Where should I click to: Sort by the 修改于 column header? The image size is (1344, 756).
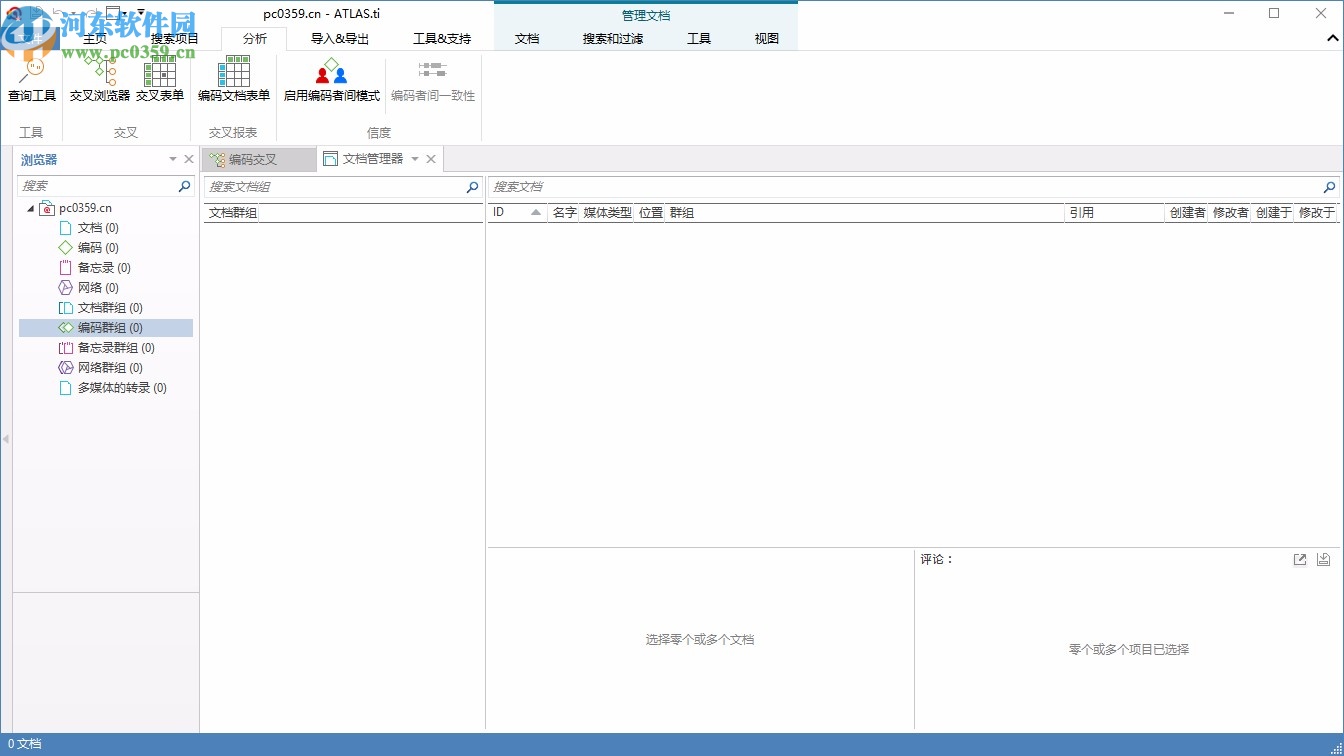(1316, 213)
